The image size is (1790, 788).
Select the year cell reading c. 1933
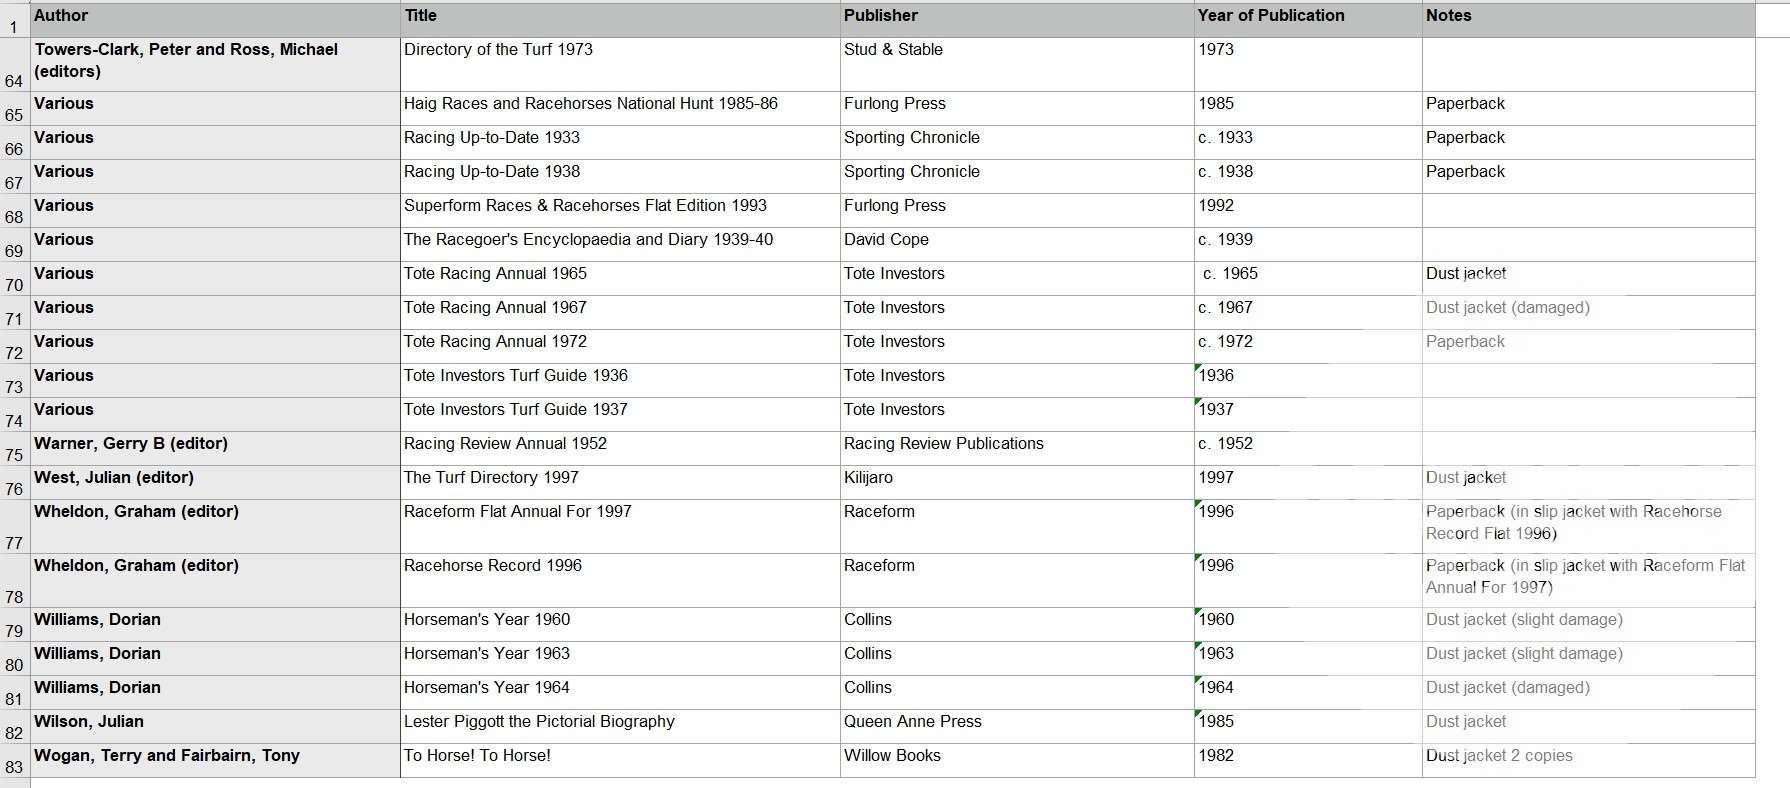[1308, 143]
